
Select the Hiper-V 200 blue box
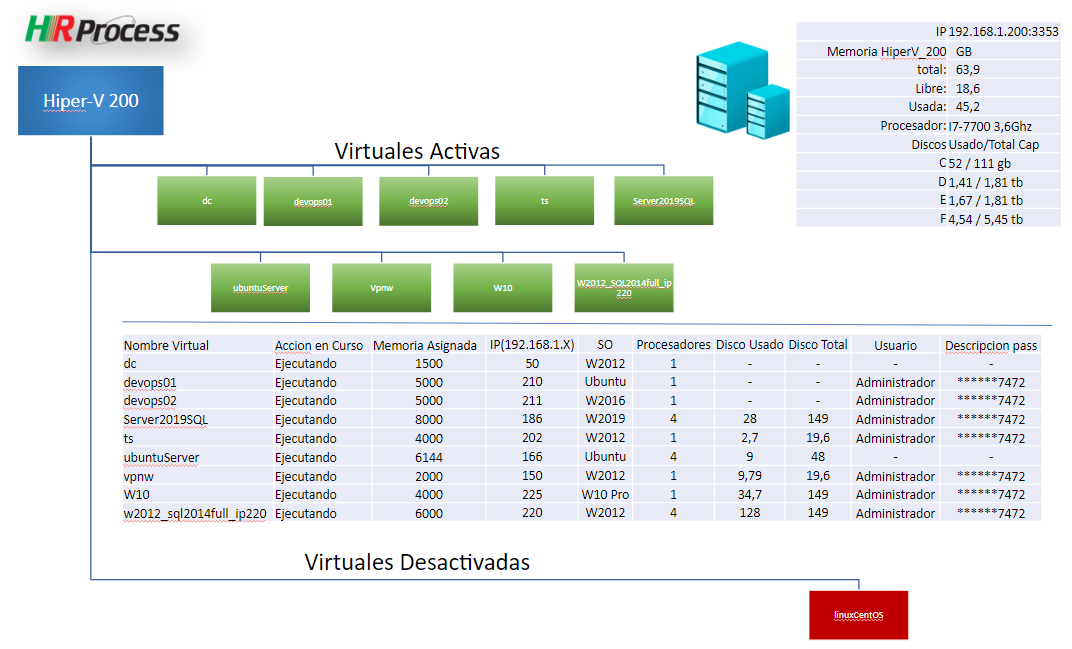click(91, 101)
